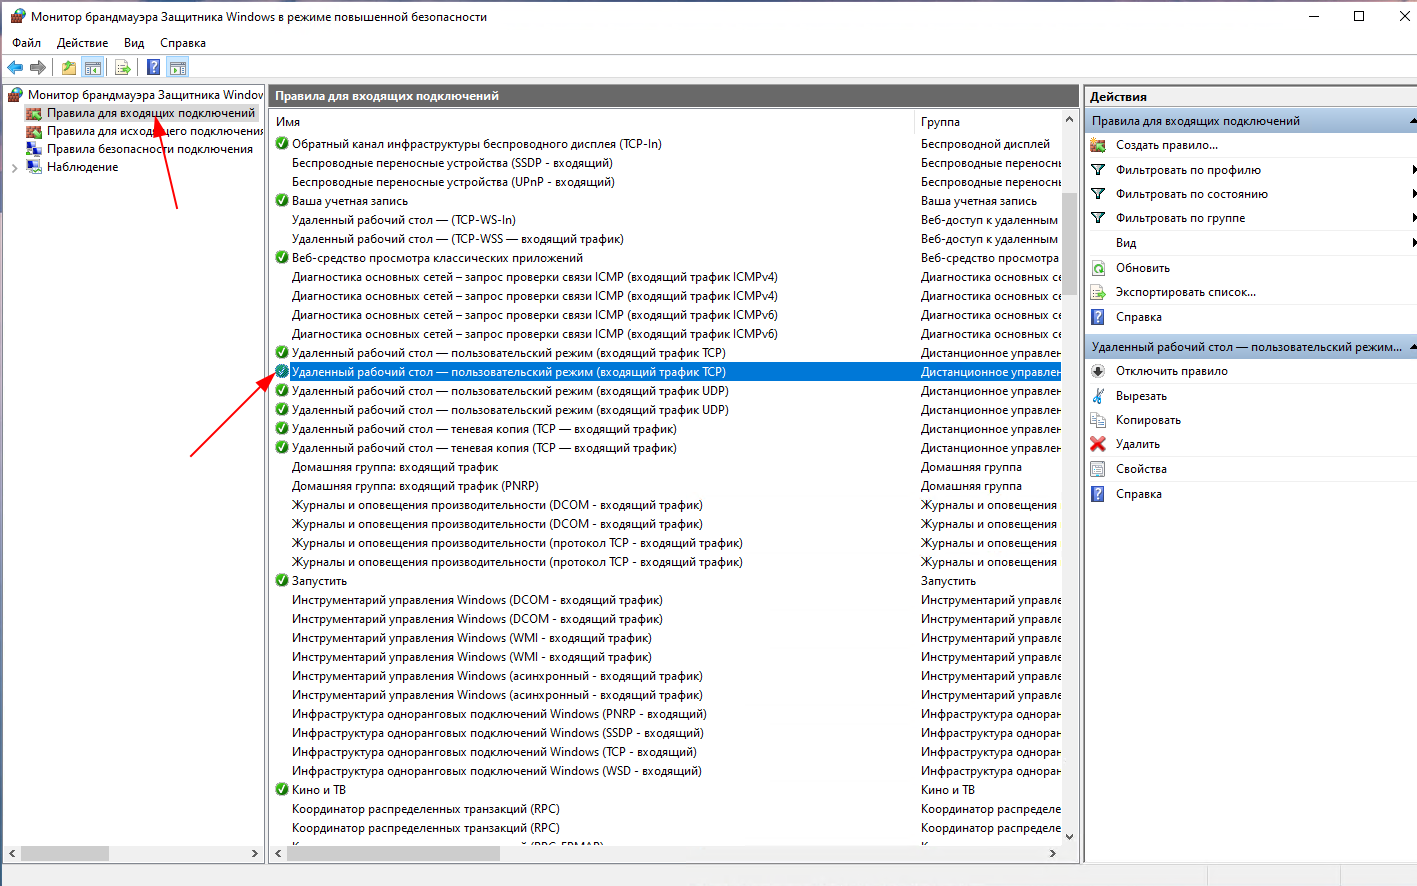Open the Вид menu in menu bar

pos(134,43)
